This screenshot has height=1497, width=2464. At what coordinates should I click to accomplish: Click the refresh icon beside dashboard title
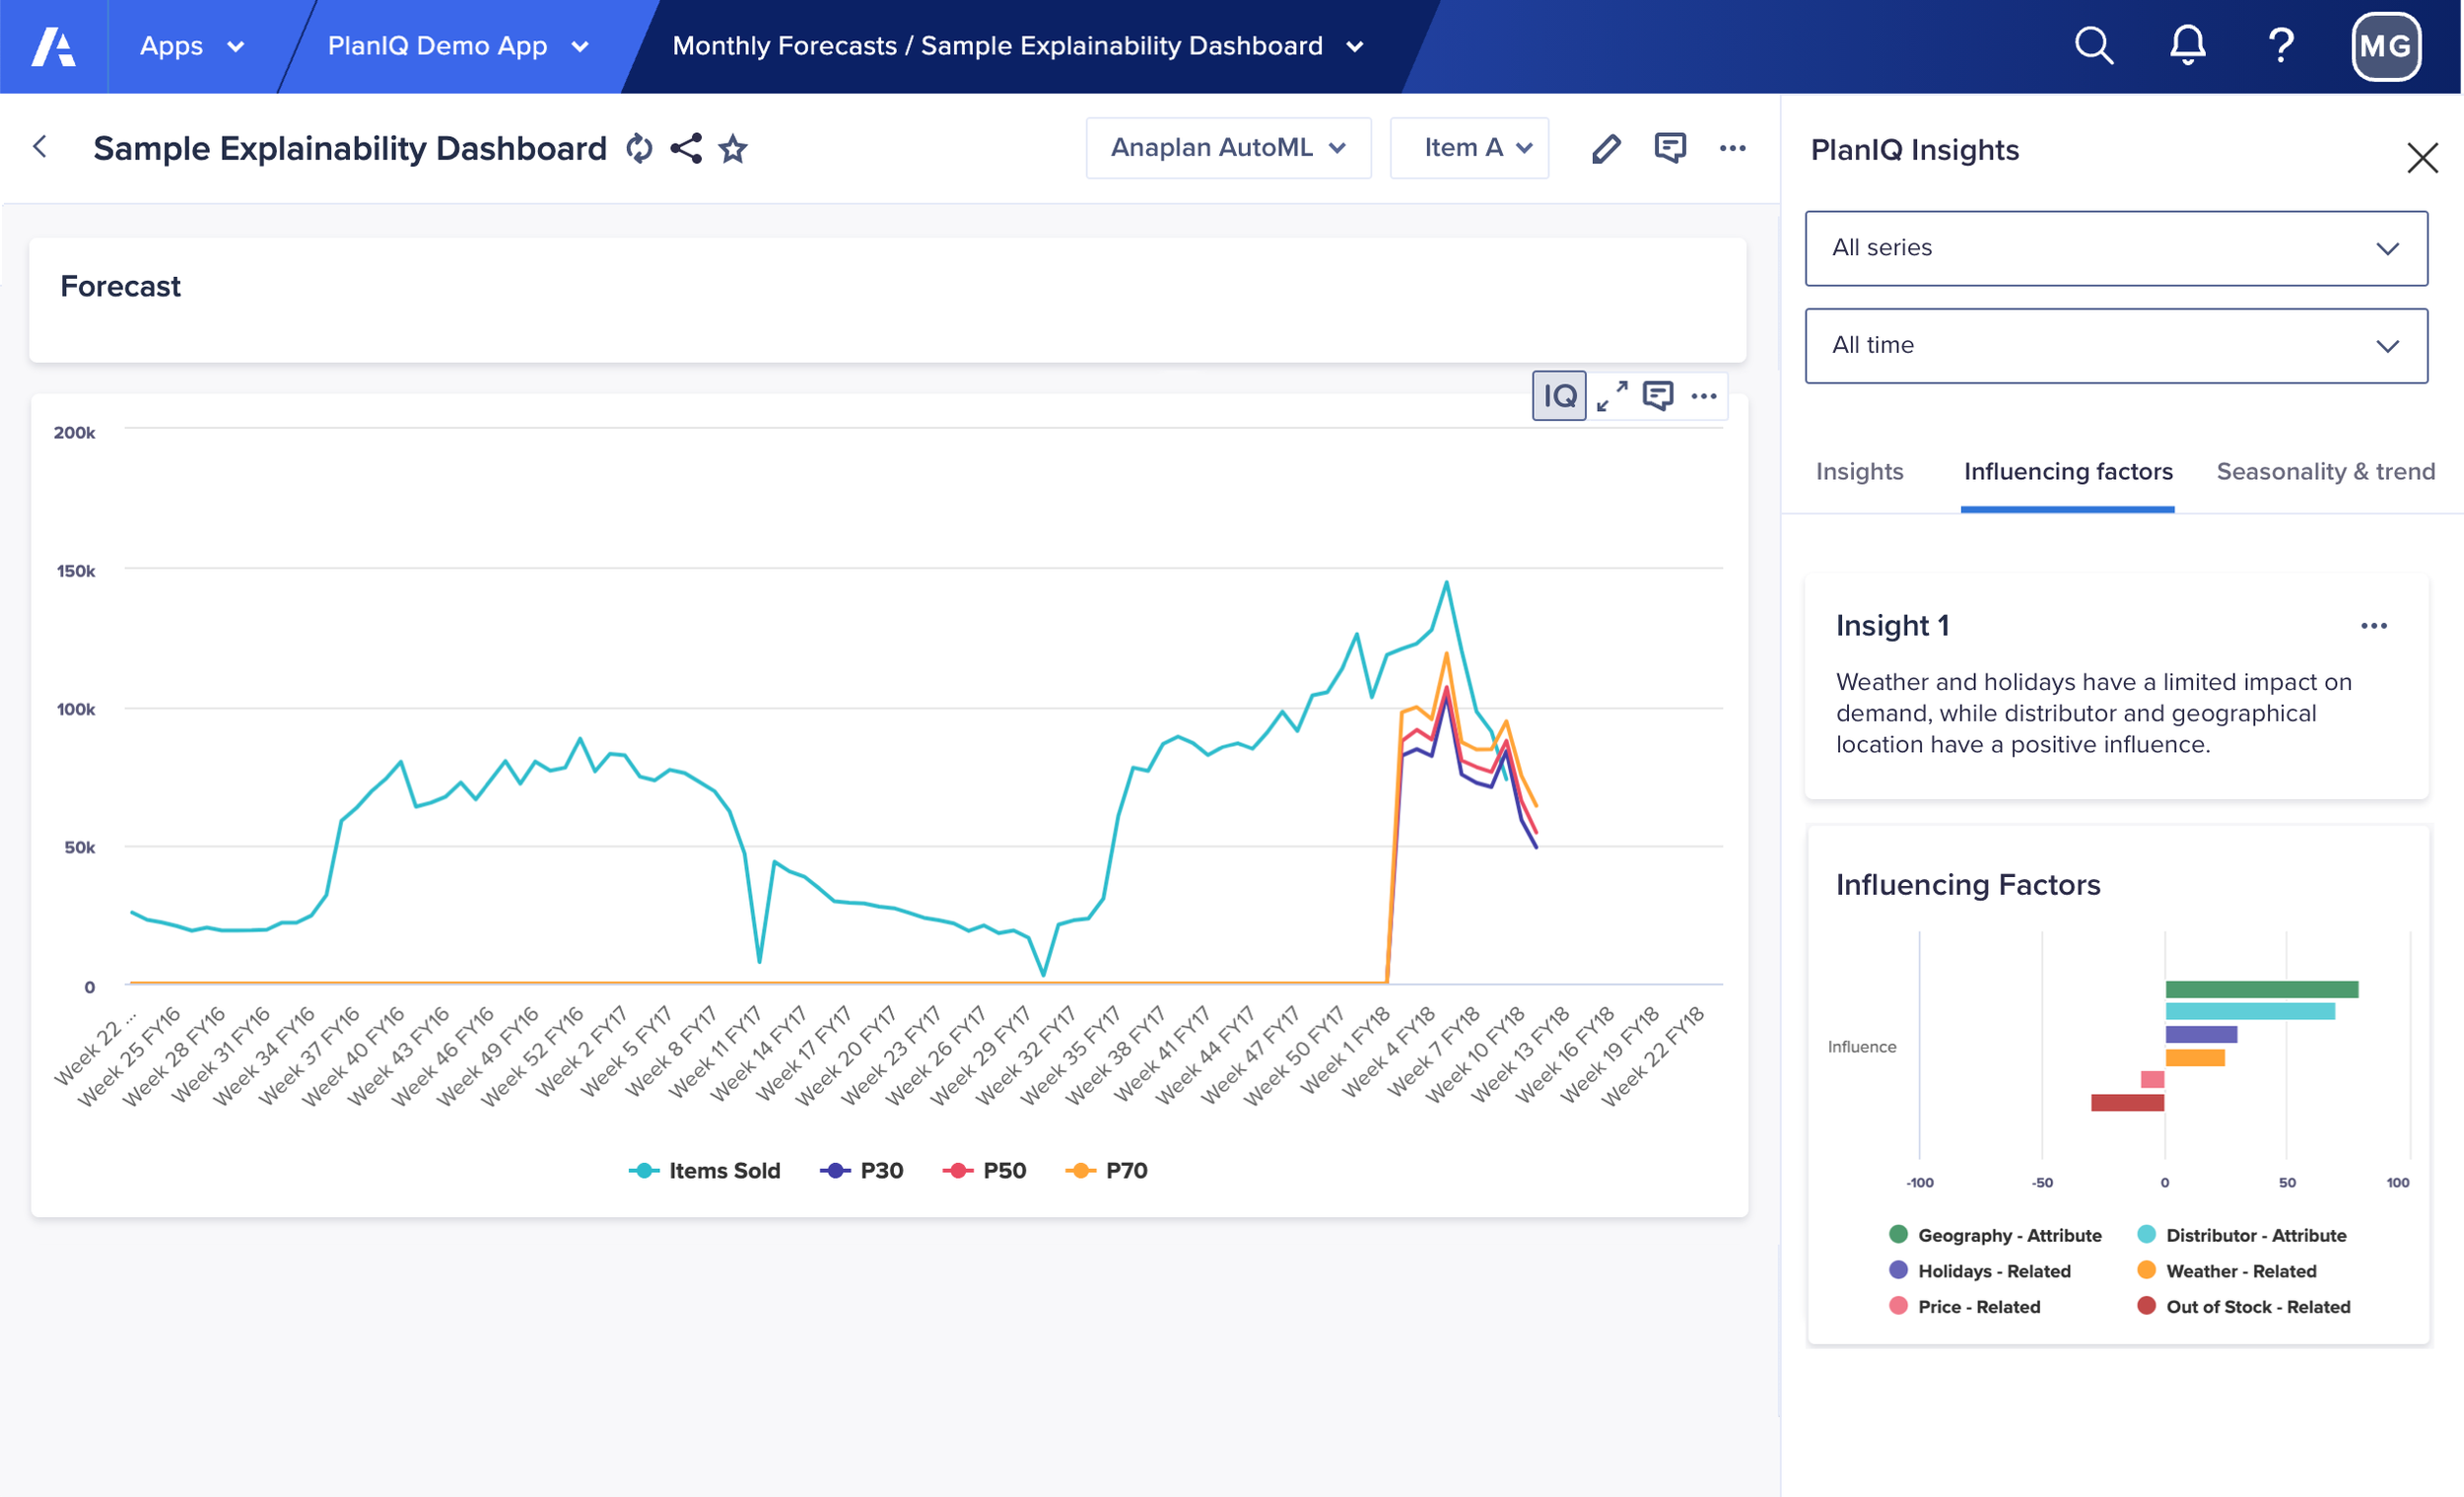(639, 149)
